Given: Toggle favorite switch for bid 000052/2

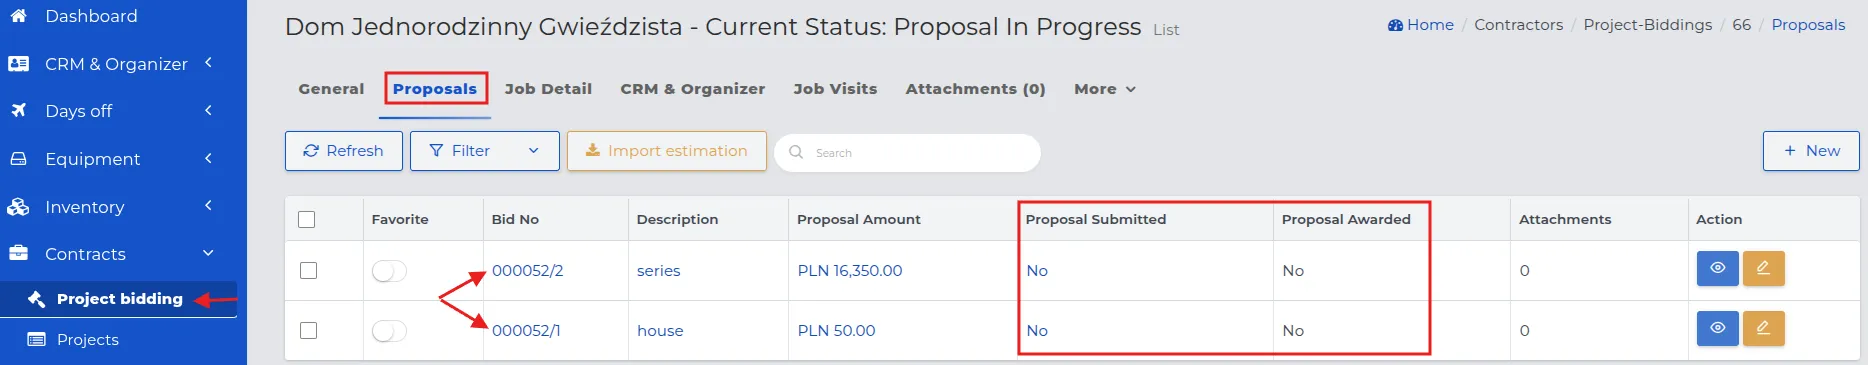Looking at the screenshot, I should [389, 271].
